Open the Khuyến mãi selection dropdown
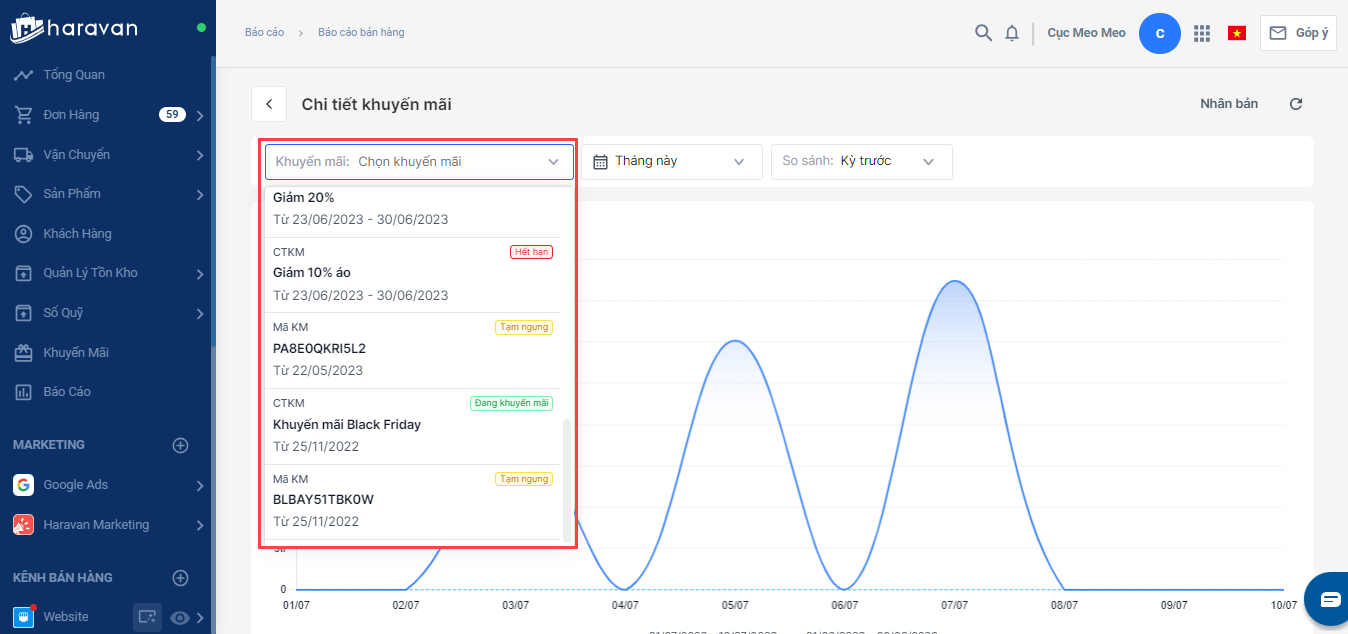1348x634 pixels. click(x=419, y=162)
